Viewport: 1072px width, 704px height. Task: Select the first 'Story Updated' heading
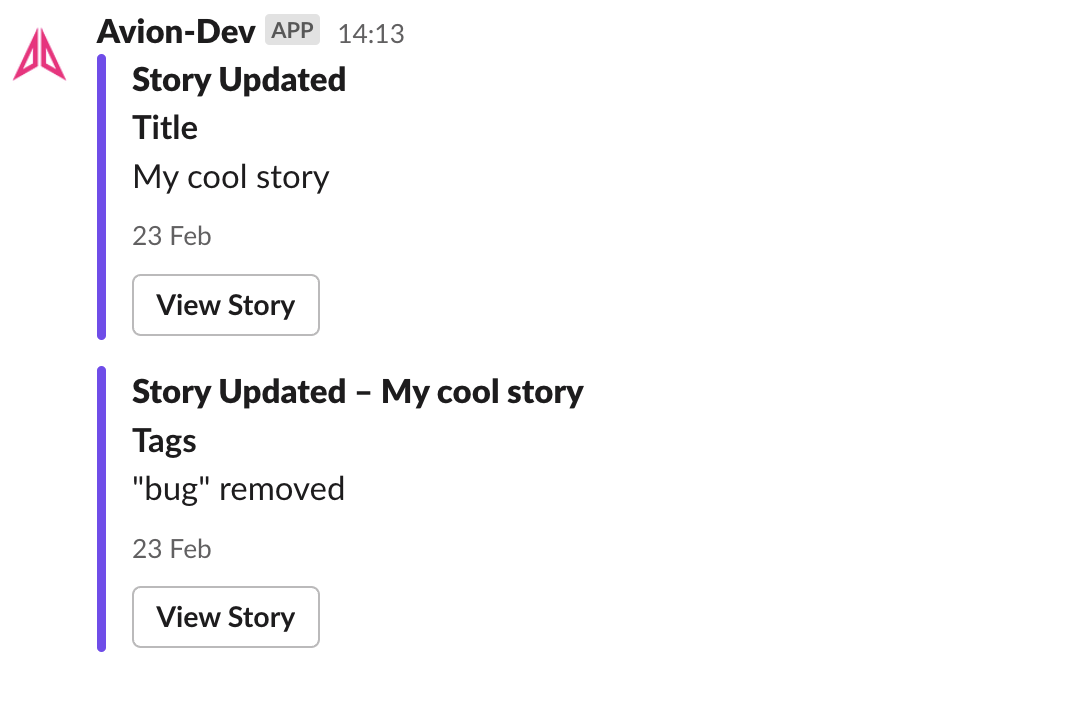click(x=239, y=80)
